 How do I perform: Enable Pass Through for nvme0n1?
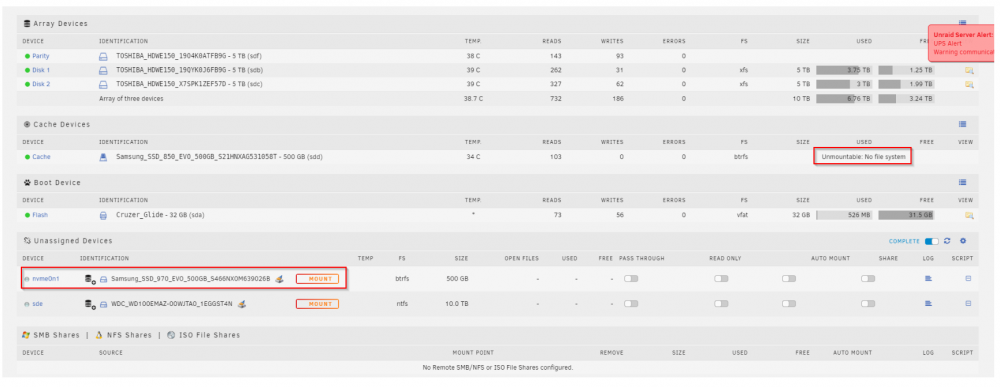pyautogui.click(x=631, y=279)
